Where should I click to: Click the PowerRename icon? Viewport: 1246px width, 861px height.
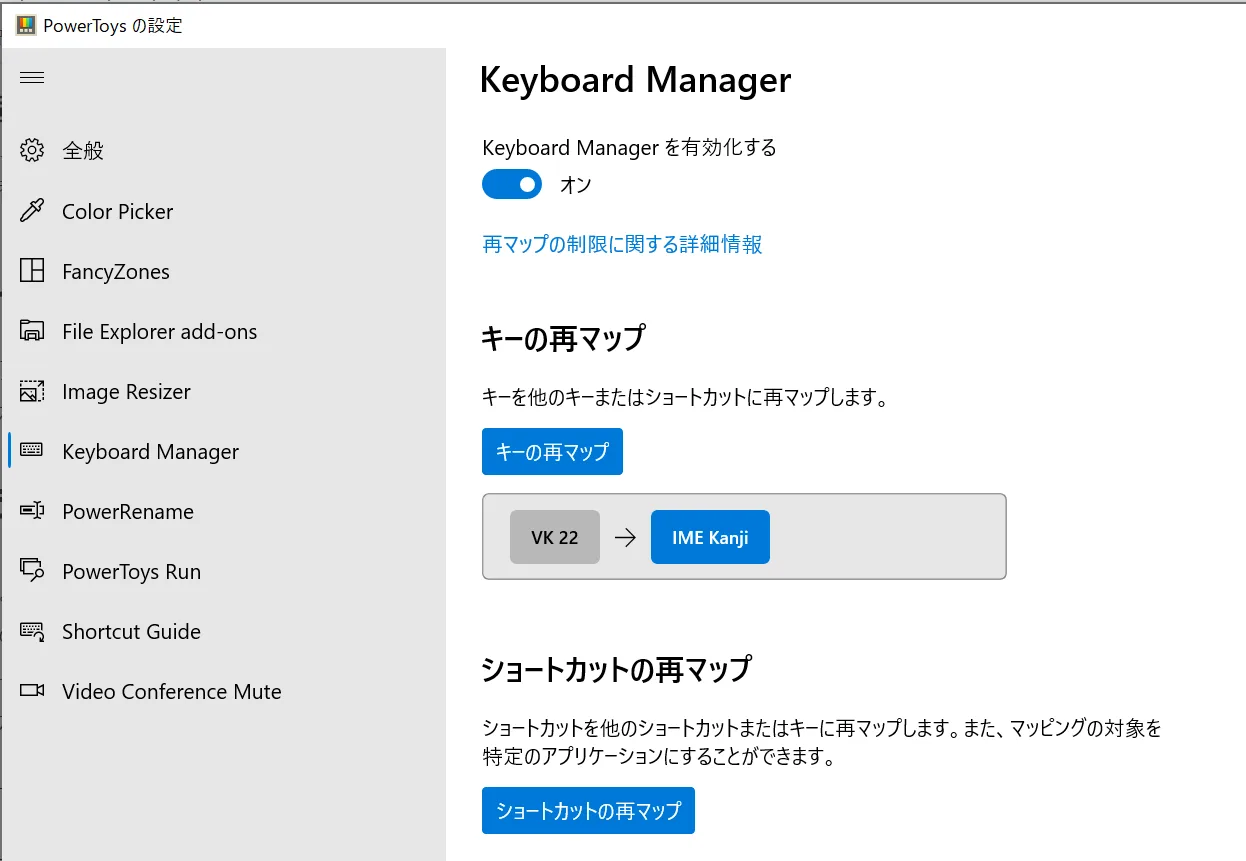pos(32,511)
